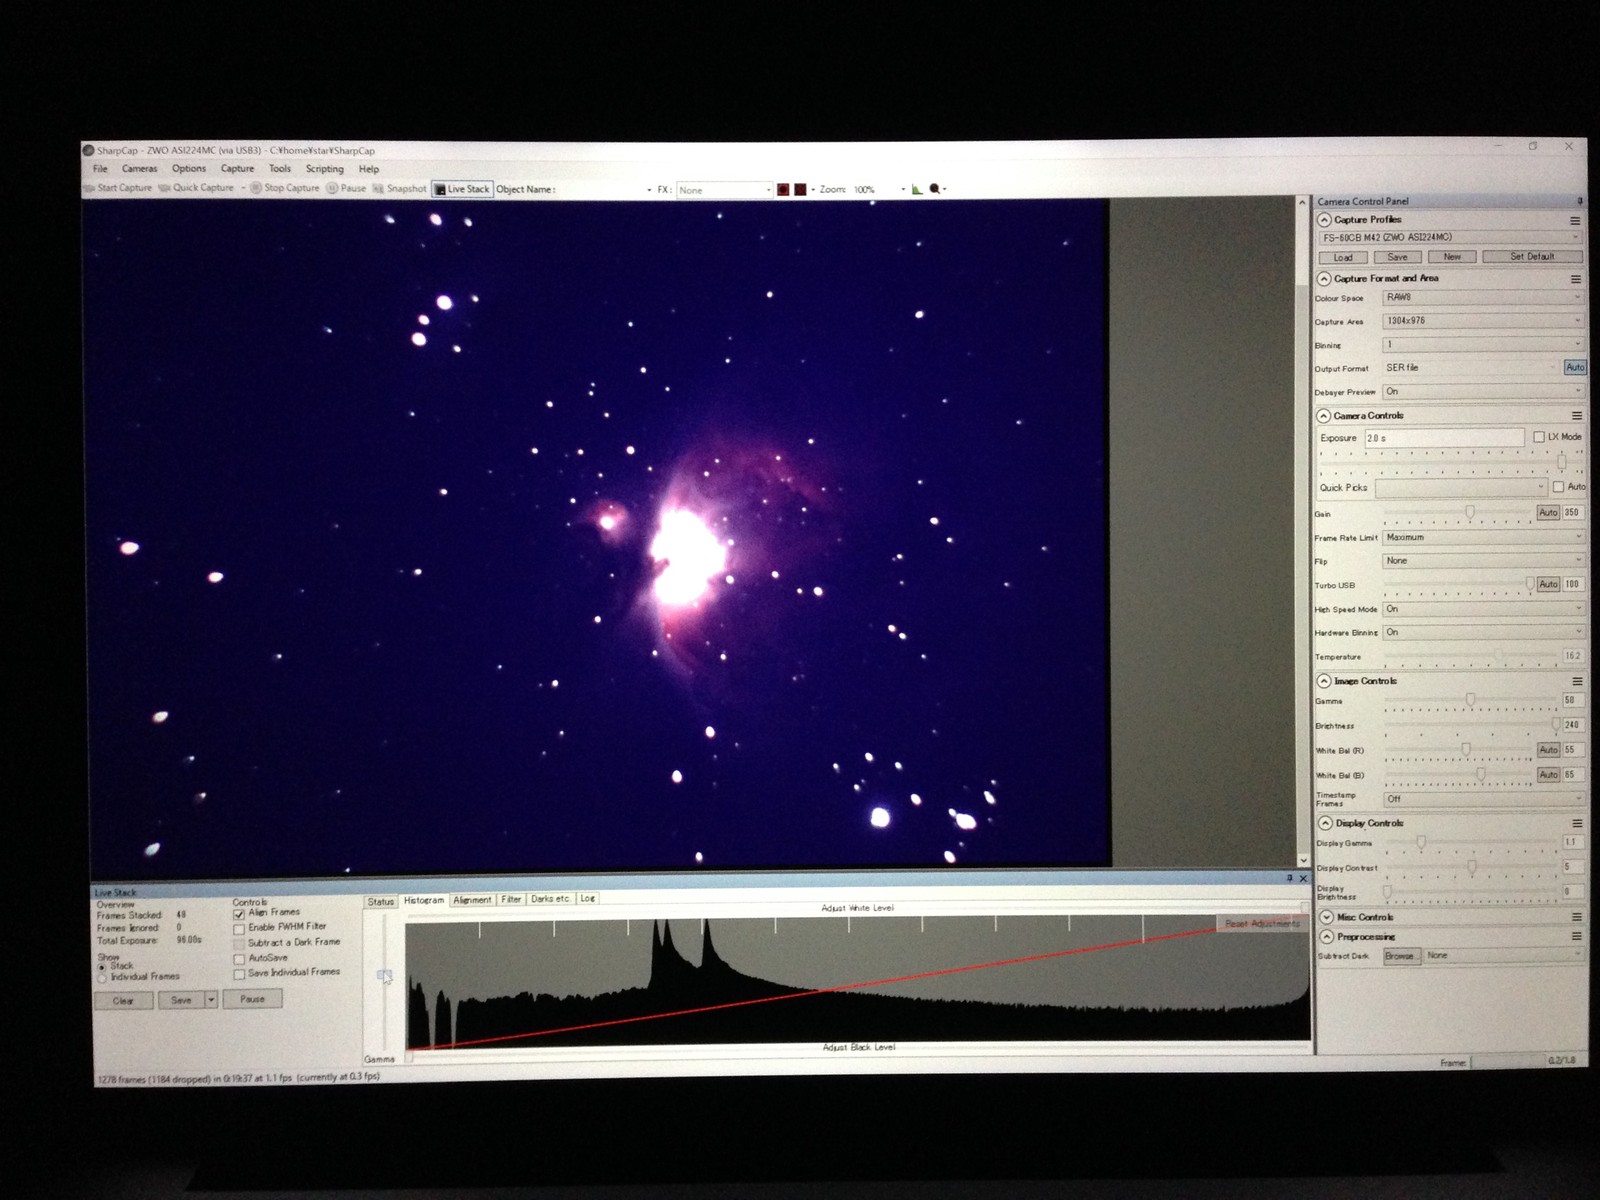Switch to the Alignment tab
Screen dimensions: 1600x1200
472,900
